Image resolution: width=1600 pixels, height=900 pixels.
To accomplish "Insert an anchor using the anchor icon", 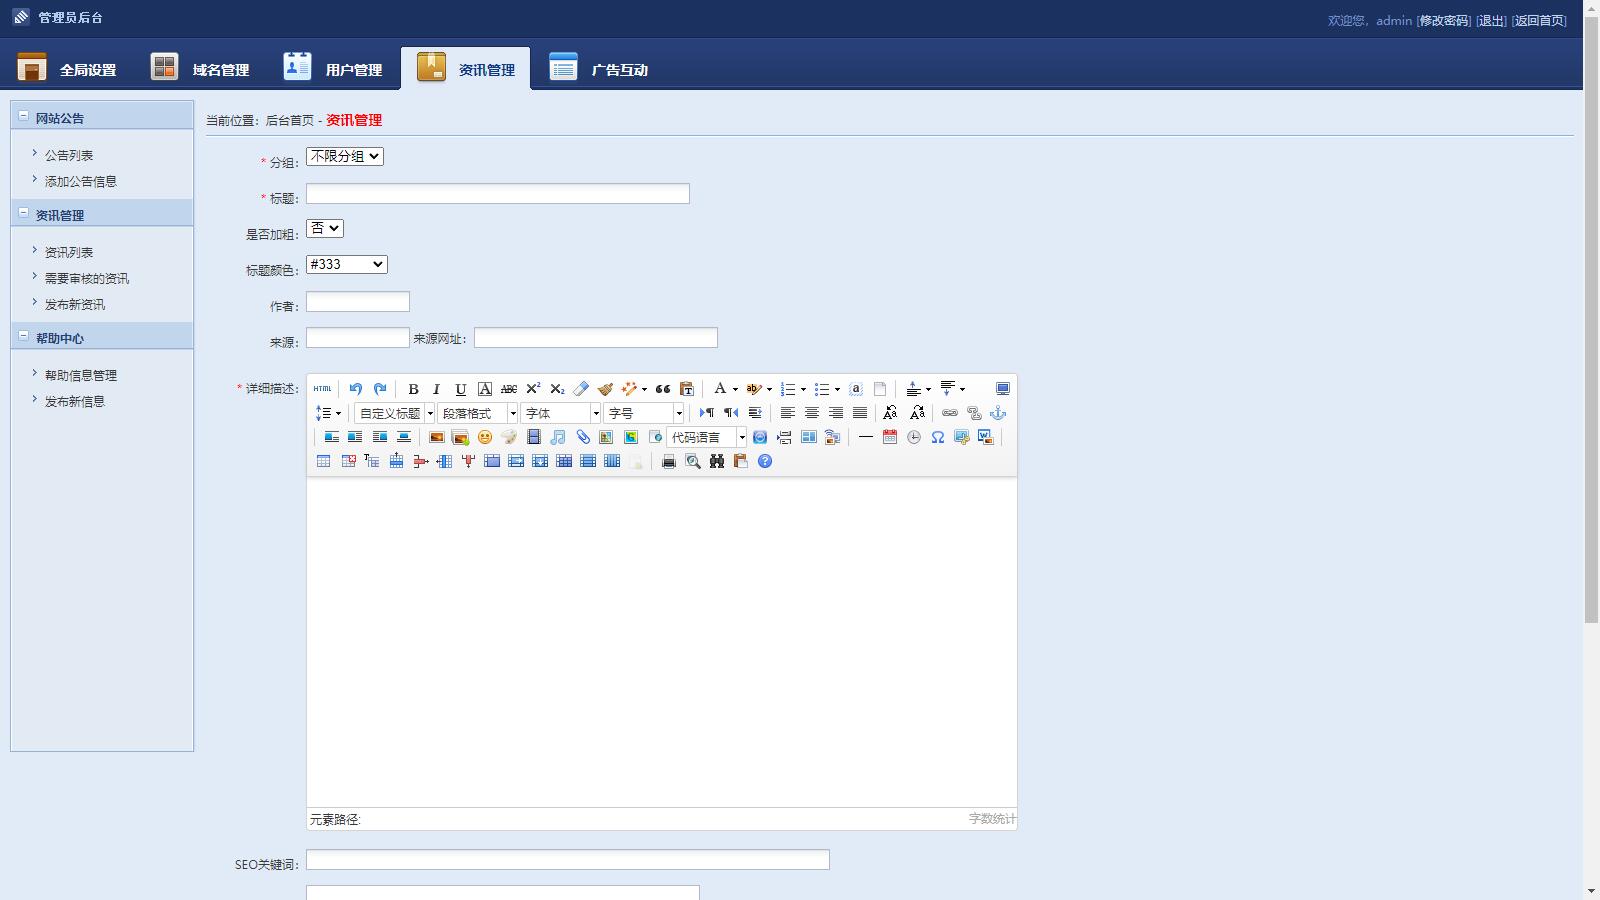I will [x=997, y=413].
